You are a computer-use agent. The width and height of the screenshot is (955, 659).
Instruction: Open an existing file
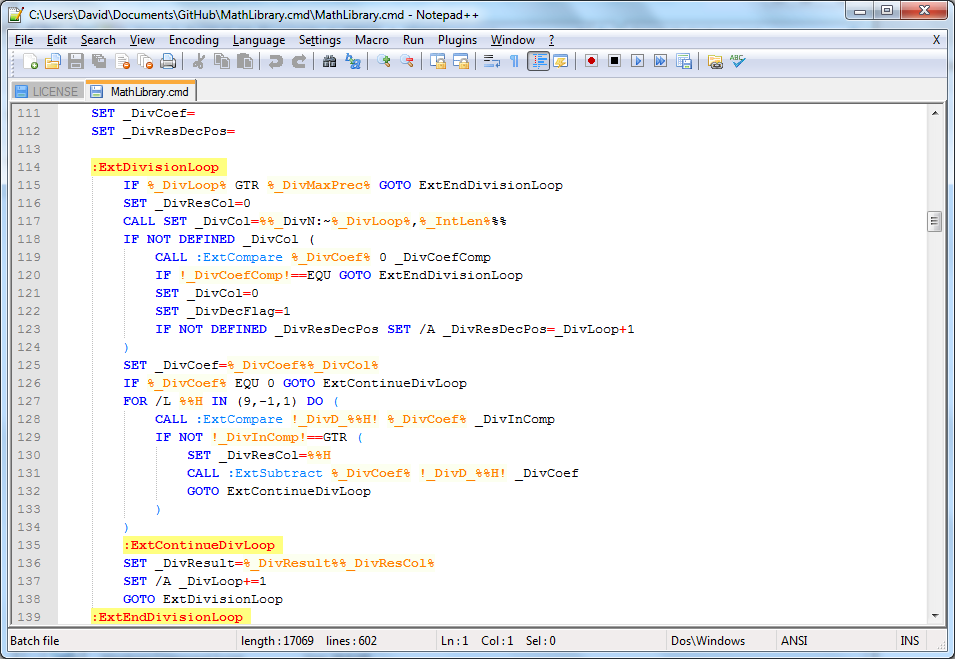tap(53, 61)
